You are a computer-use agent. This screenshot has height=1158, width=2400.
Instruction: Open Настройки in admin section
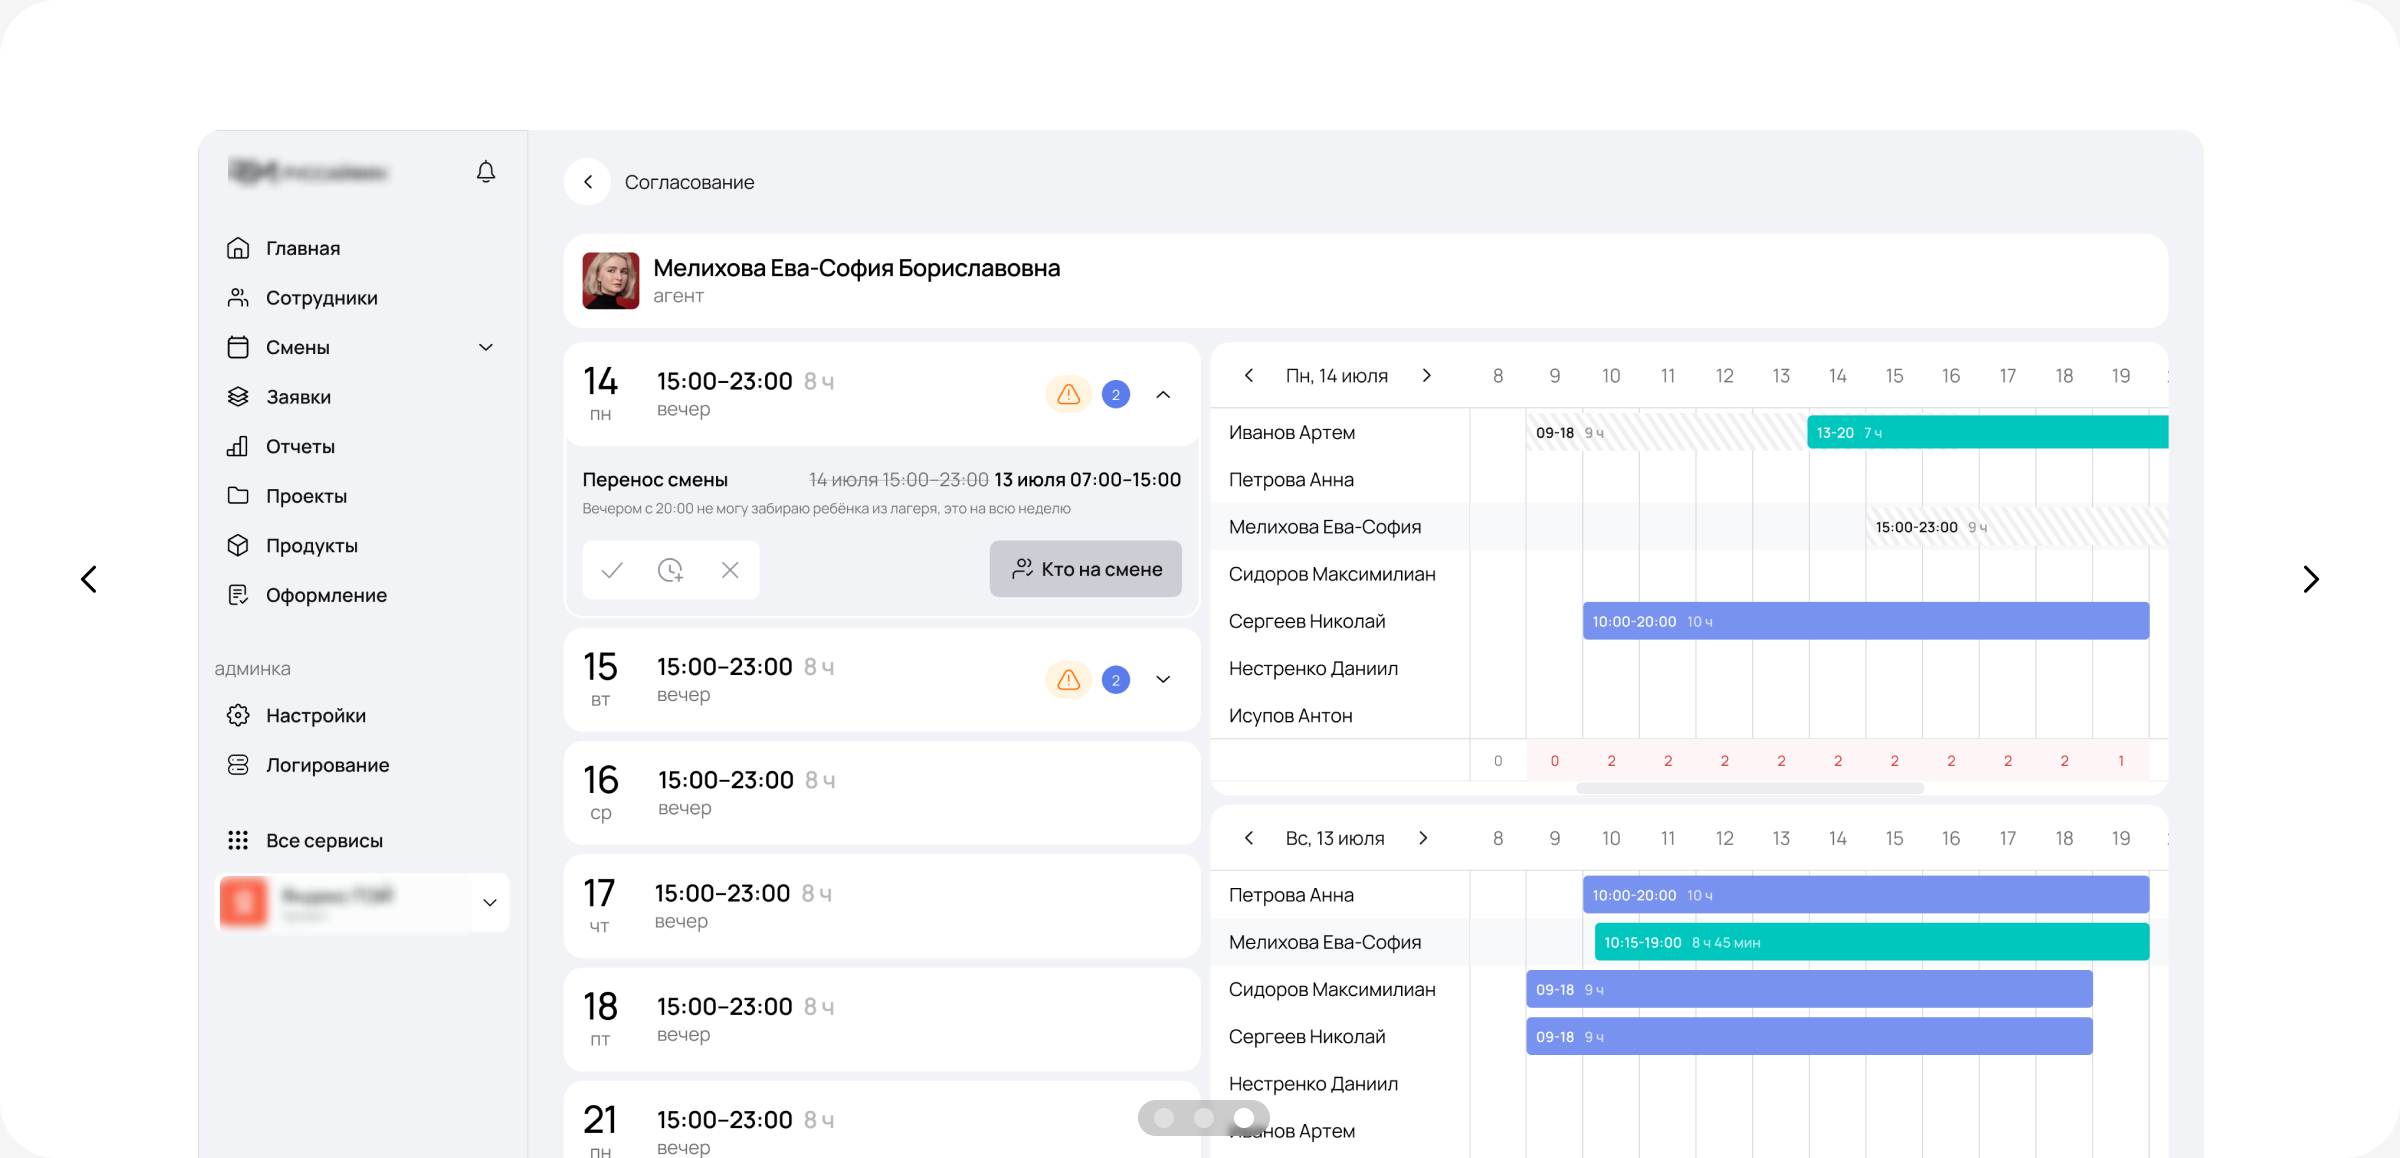(x=316, y=715)
